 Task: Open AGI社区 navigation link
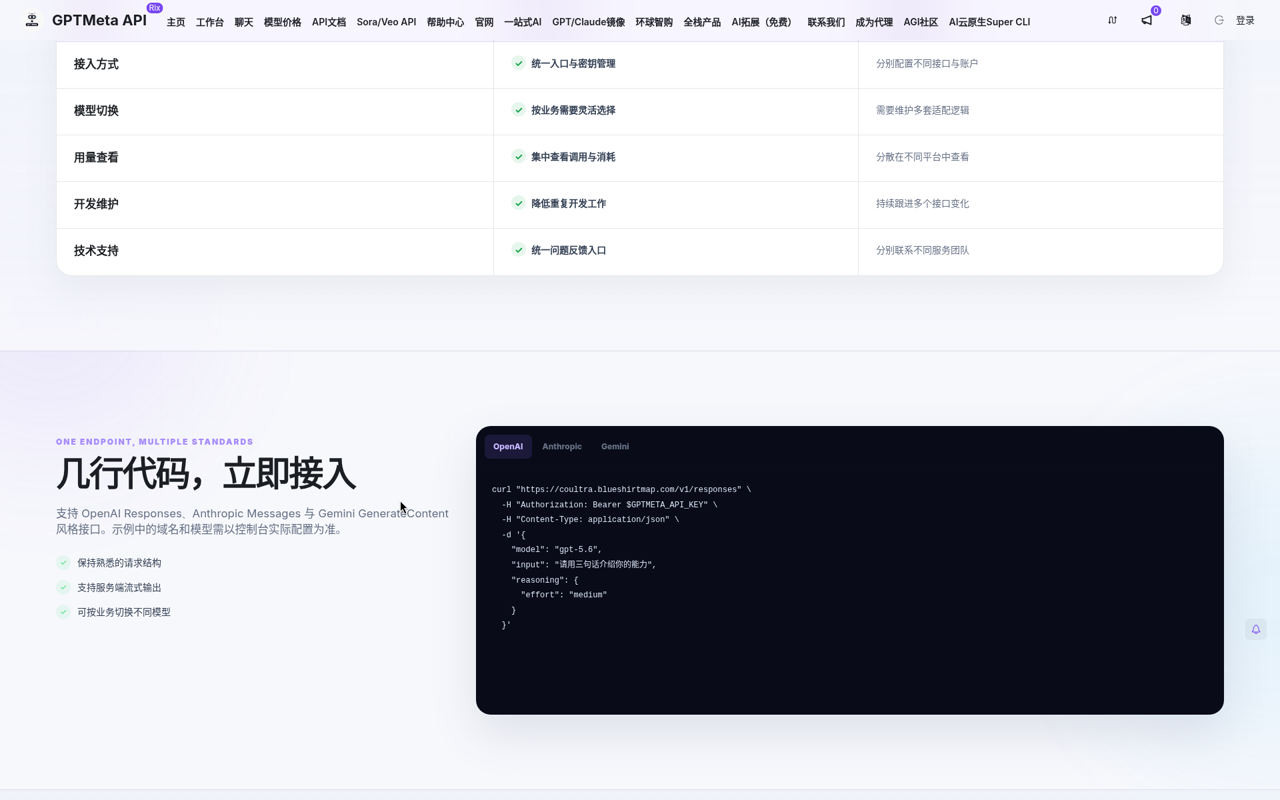click(x=921, y=22)
